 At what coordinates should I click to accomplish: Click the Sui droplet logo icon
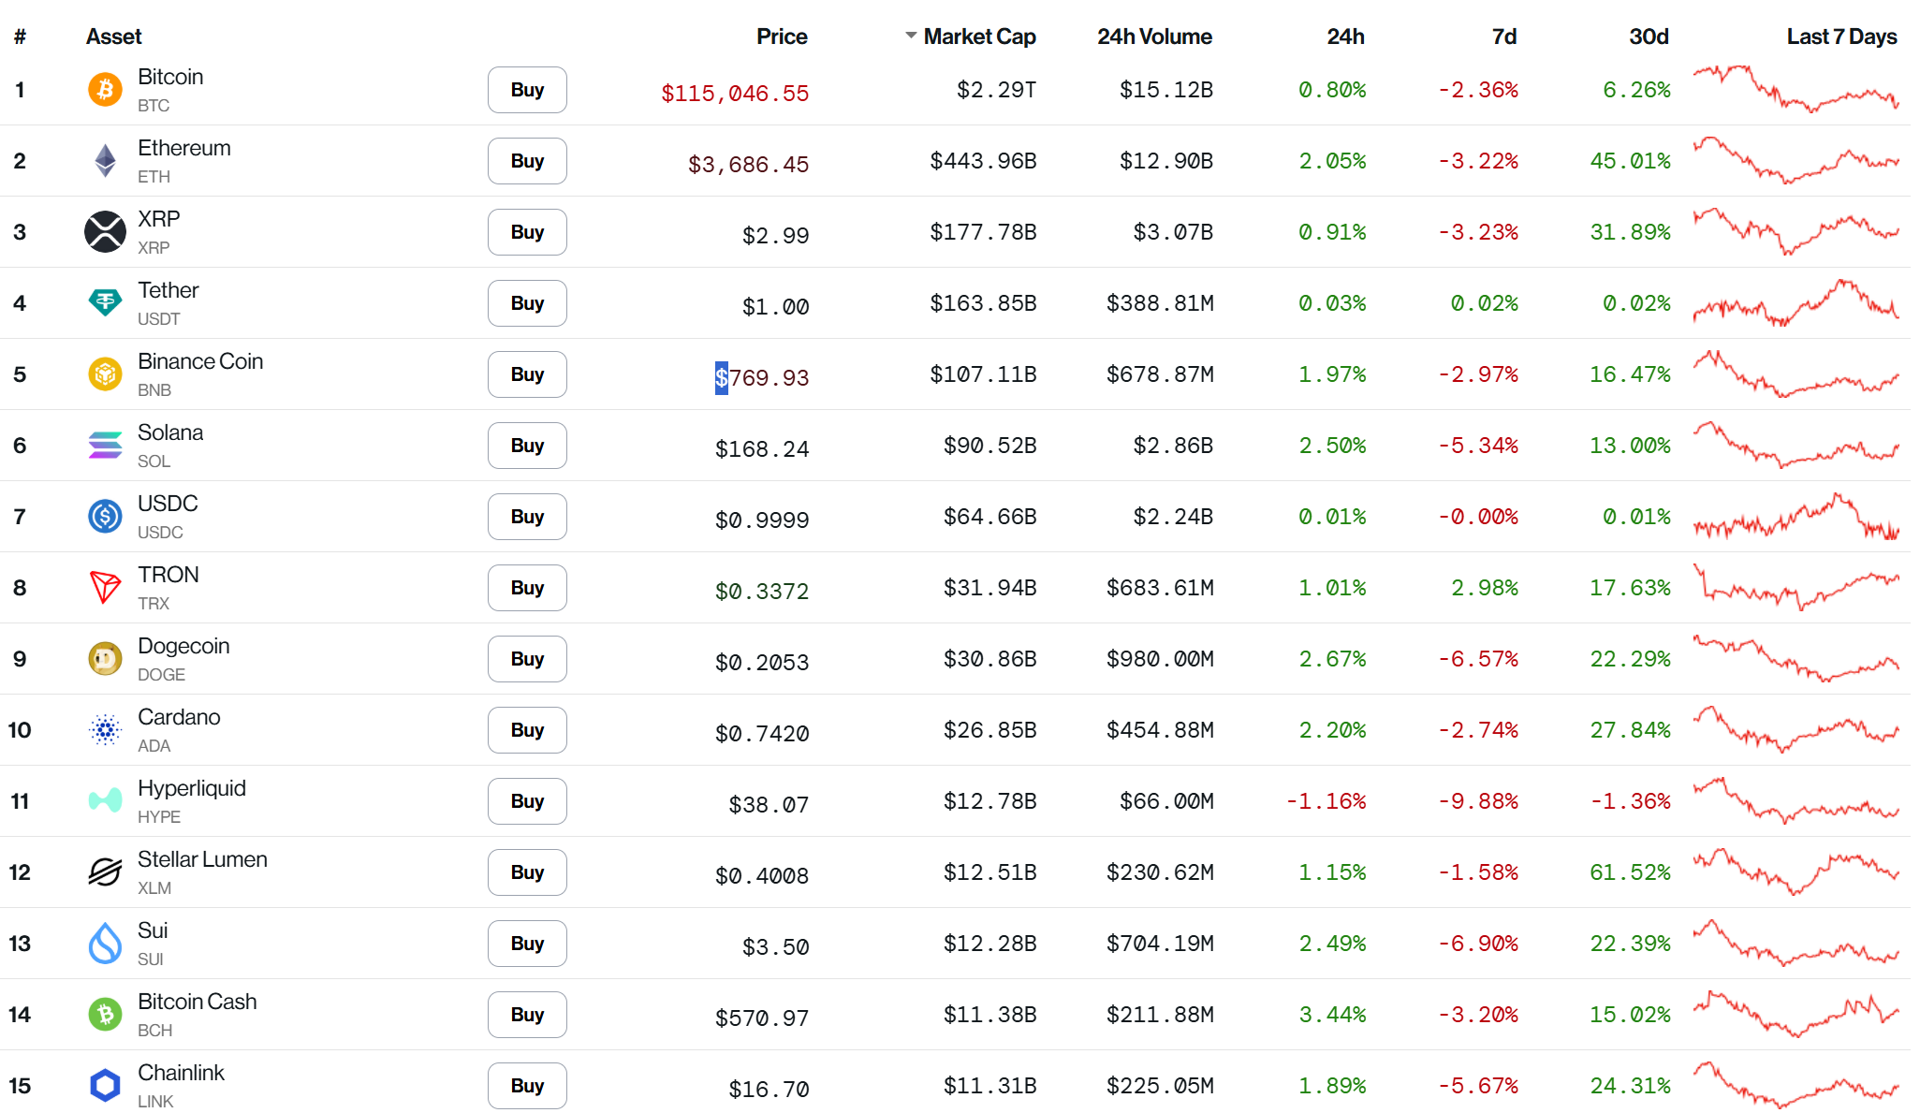click(105, 943)
